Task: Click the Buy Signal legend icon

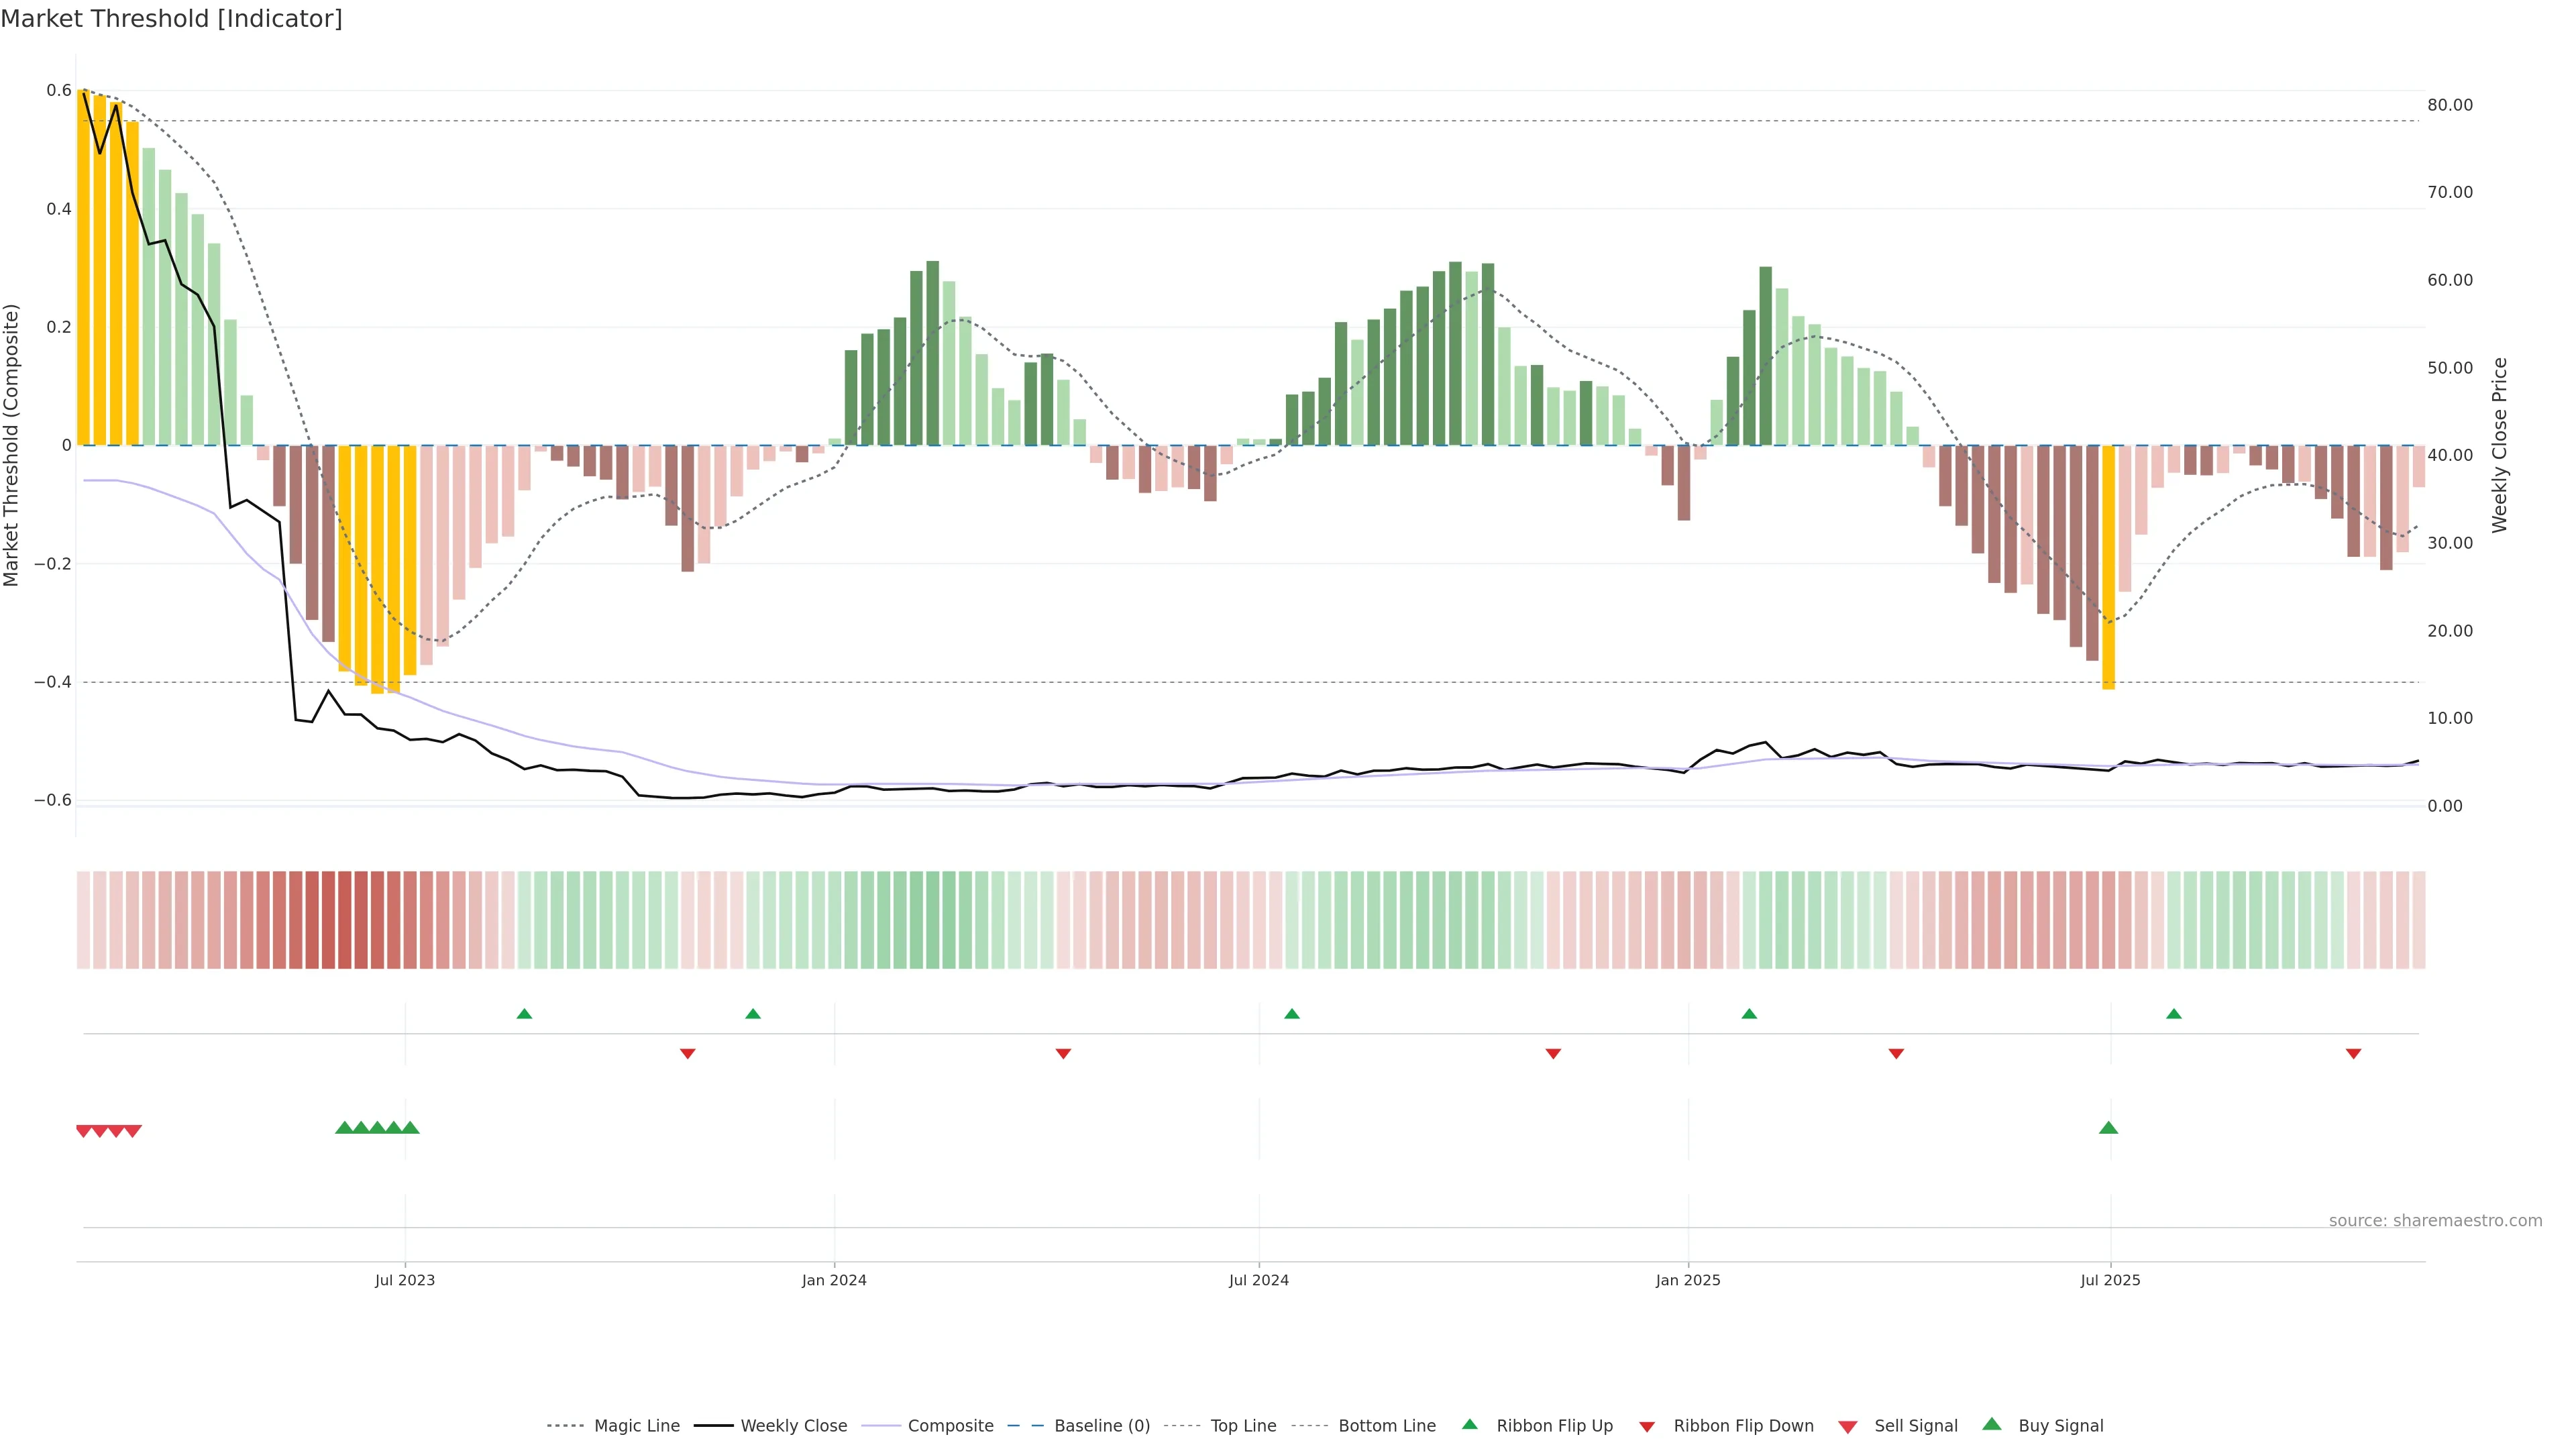Action: pos(1992,1424)
